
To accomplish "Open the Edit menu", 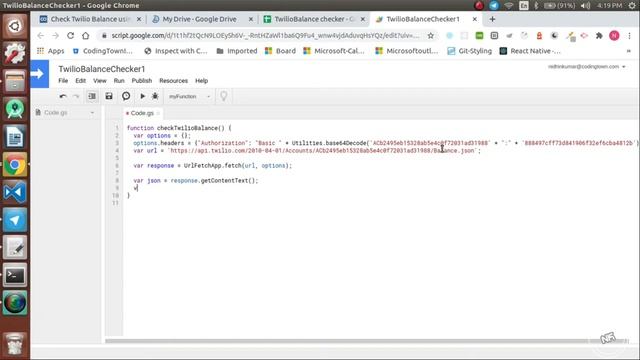I will (x=80, y=81).
